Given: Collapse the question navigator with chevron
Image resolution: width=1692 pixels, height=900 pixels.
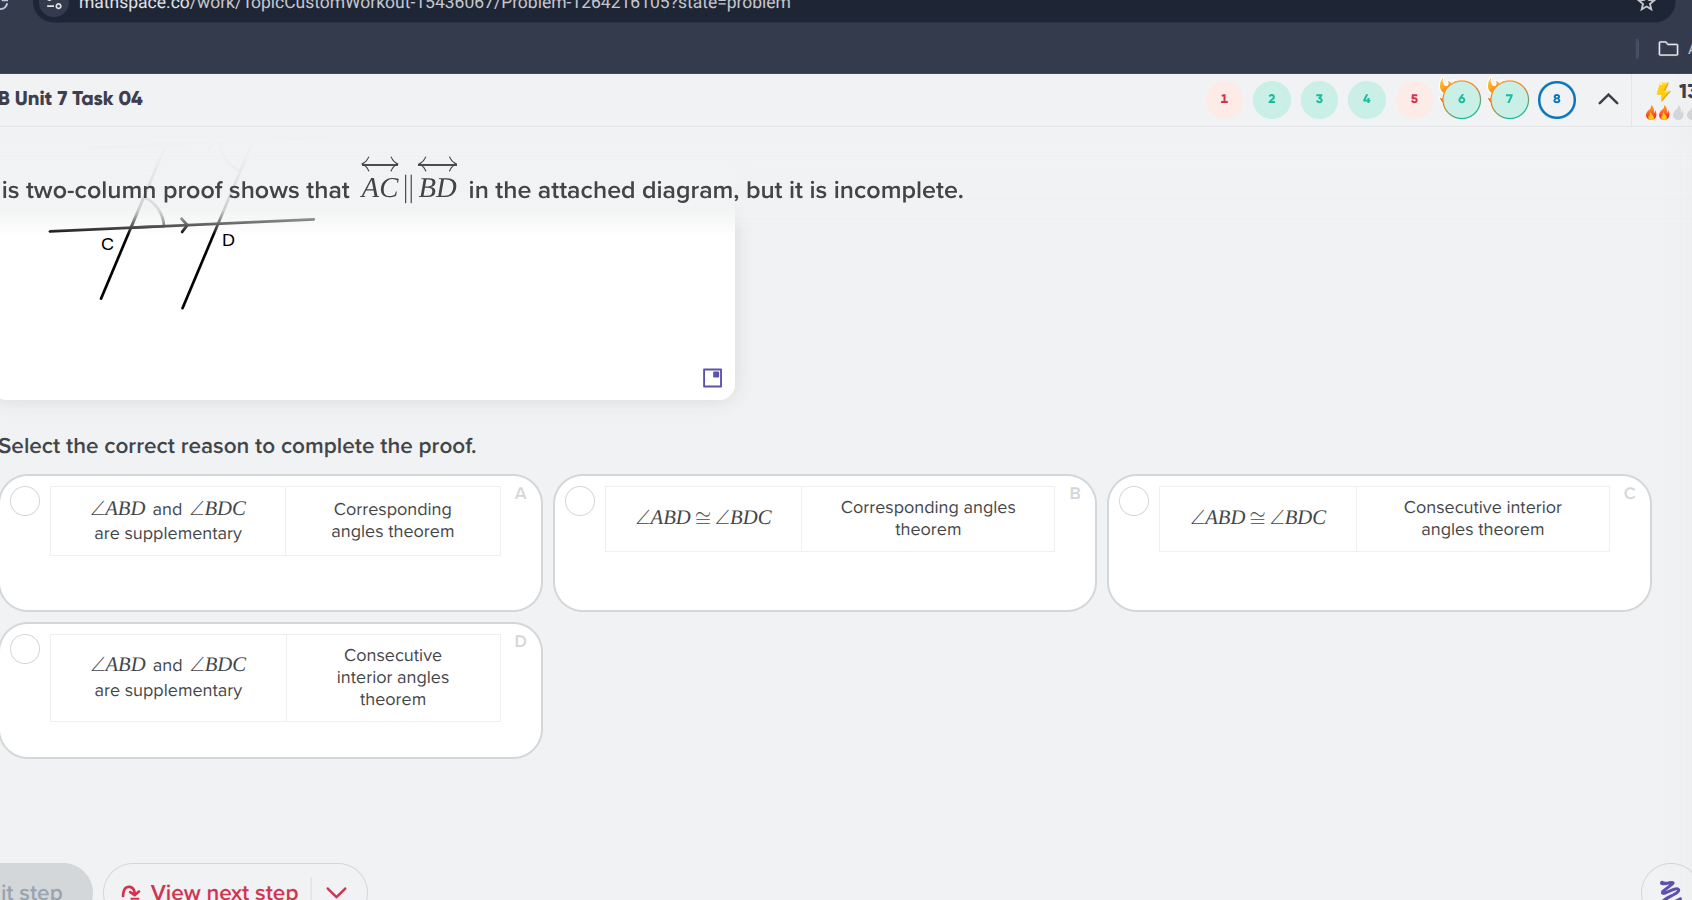Looking at the screenshot, I should pos(1608,99).
